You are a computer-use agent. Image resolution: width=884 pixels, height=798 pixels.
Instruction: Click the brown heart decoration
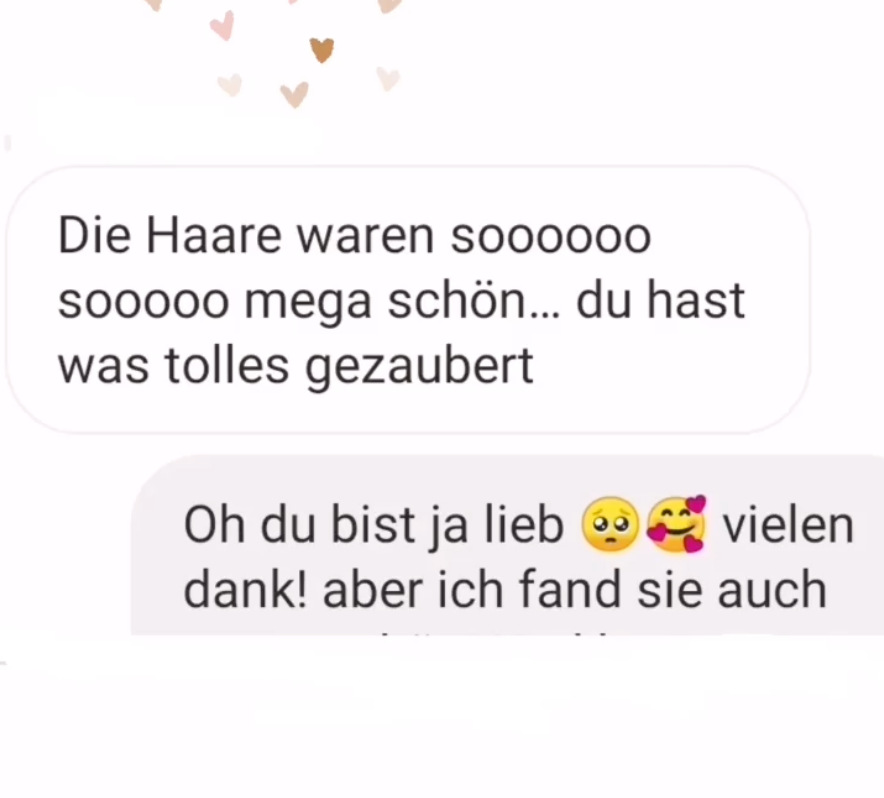point(322,50)
